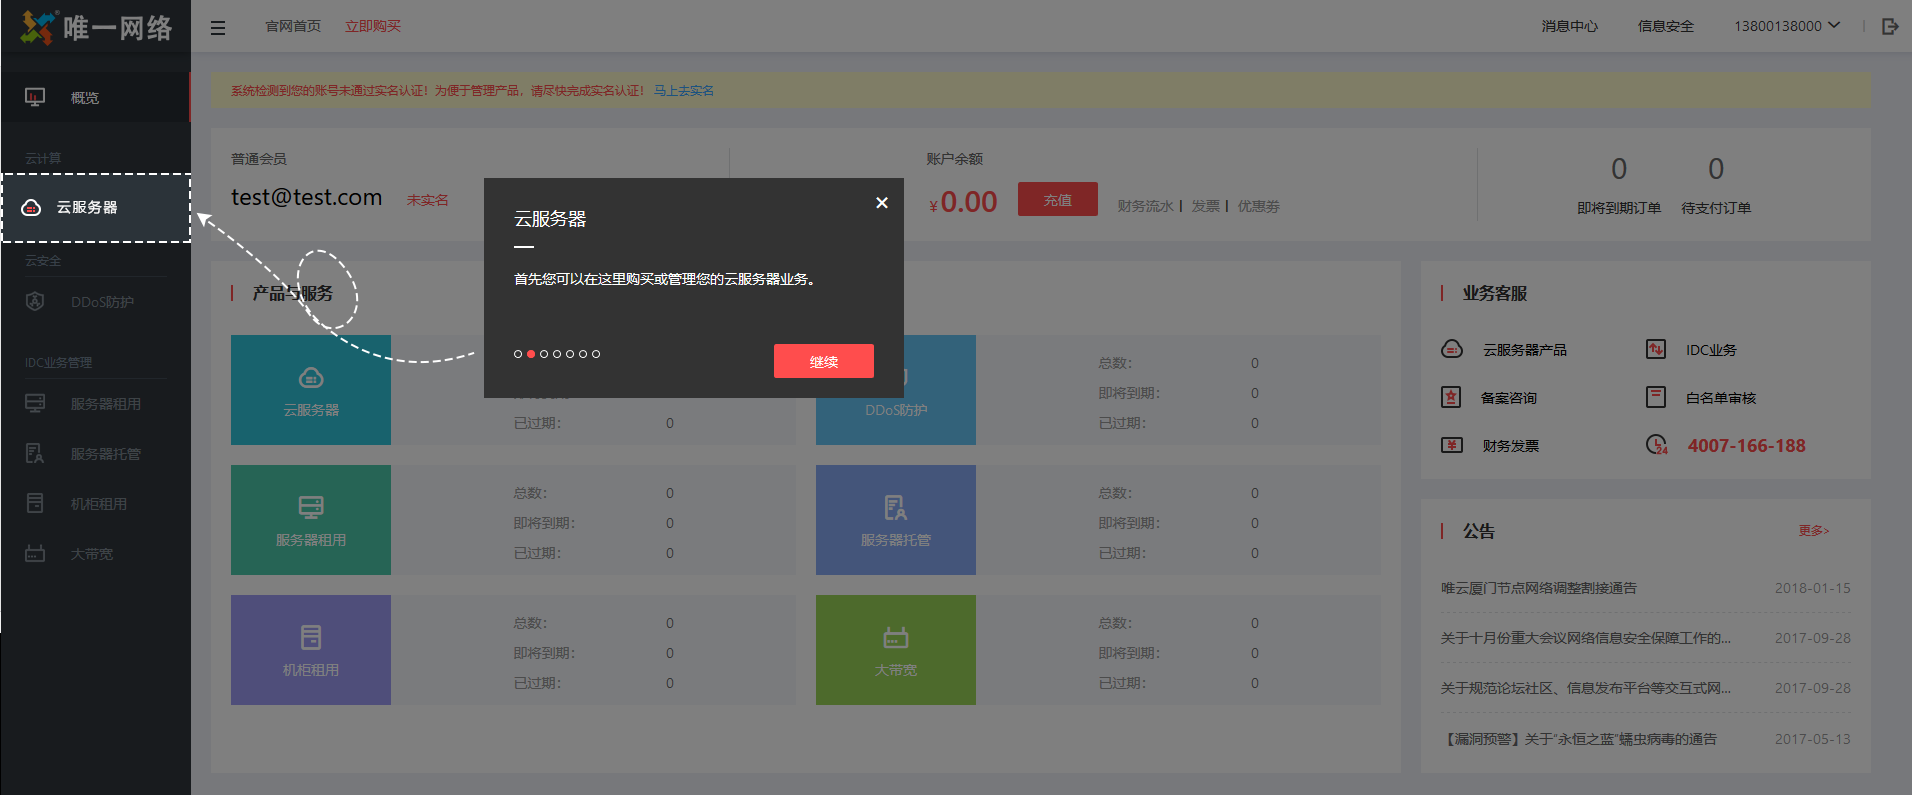Image resolution: width=1912 pixels, height=795 pixels.
Task: Open 消息中心 in the top bar
Action: point(1569,26)
